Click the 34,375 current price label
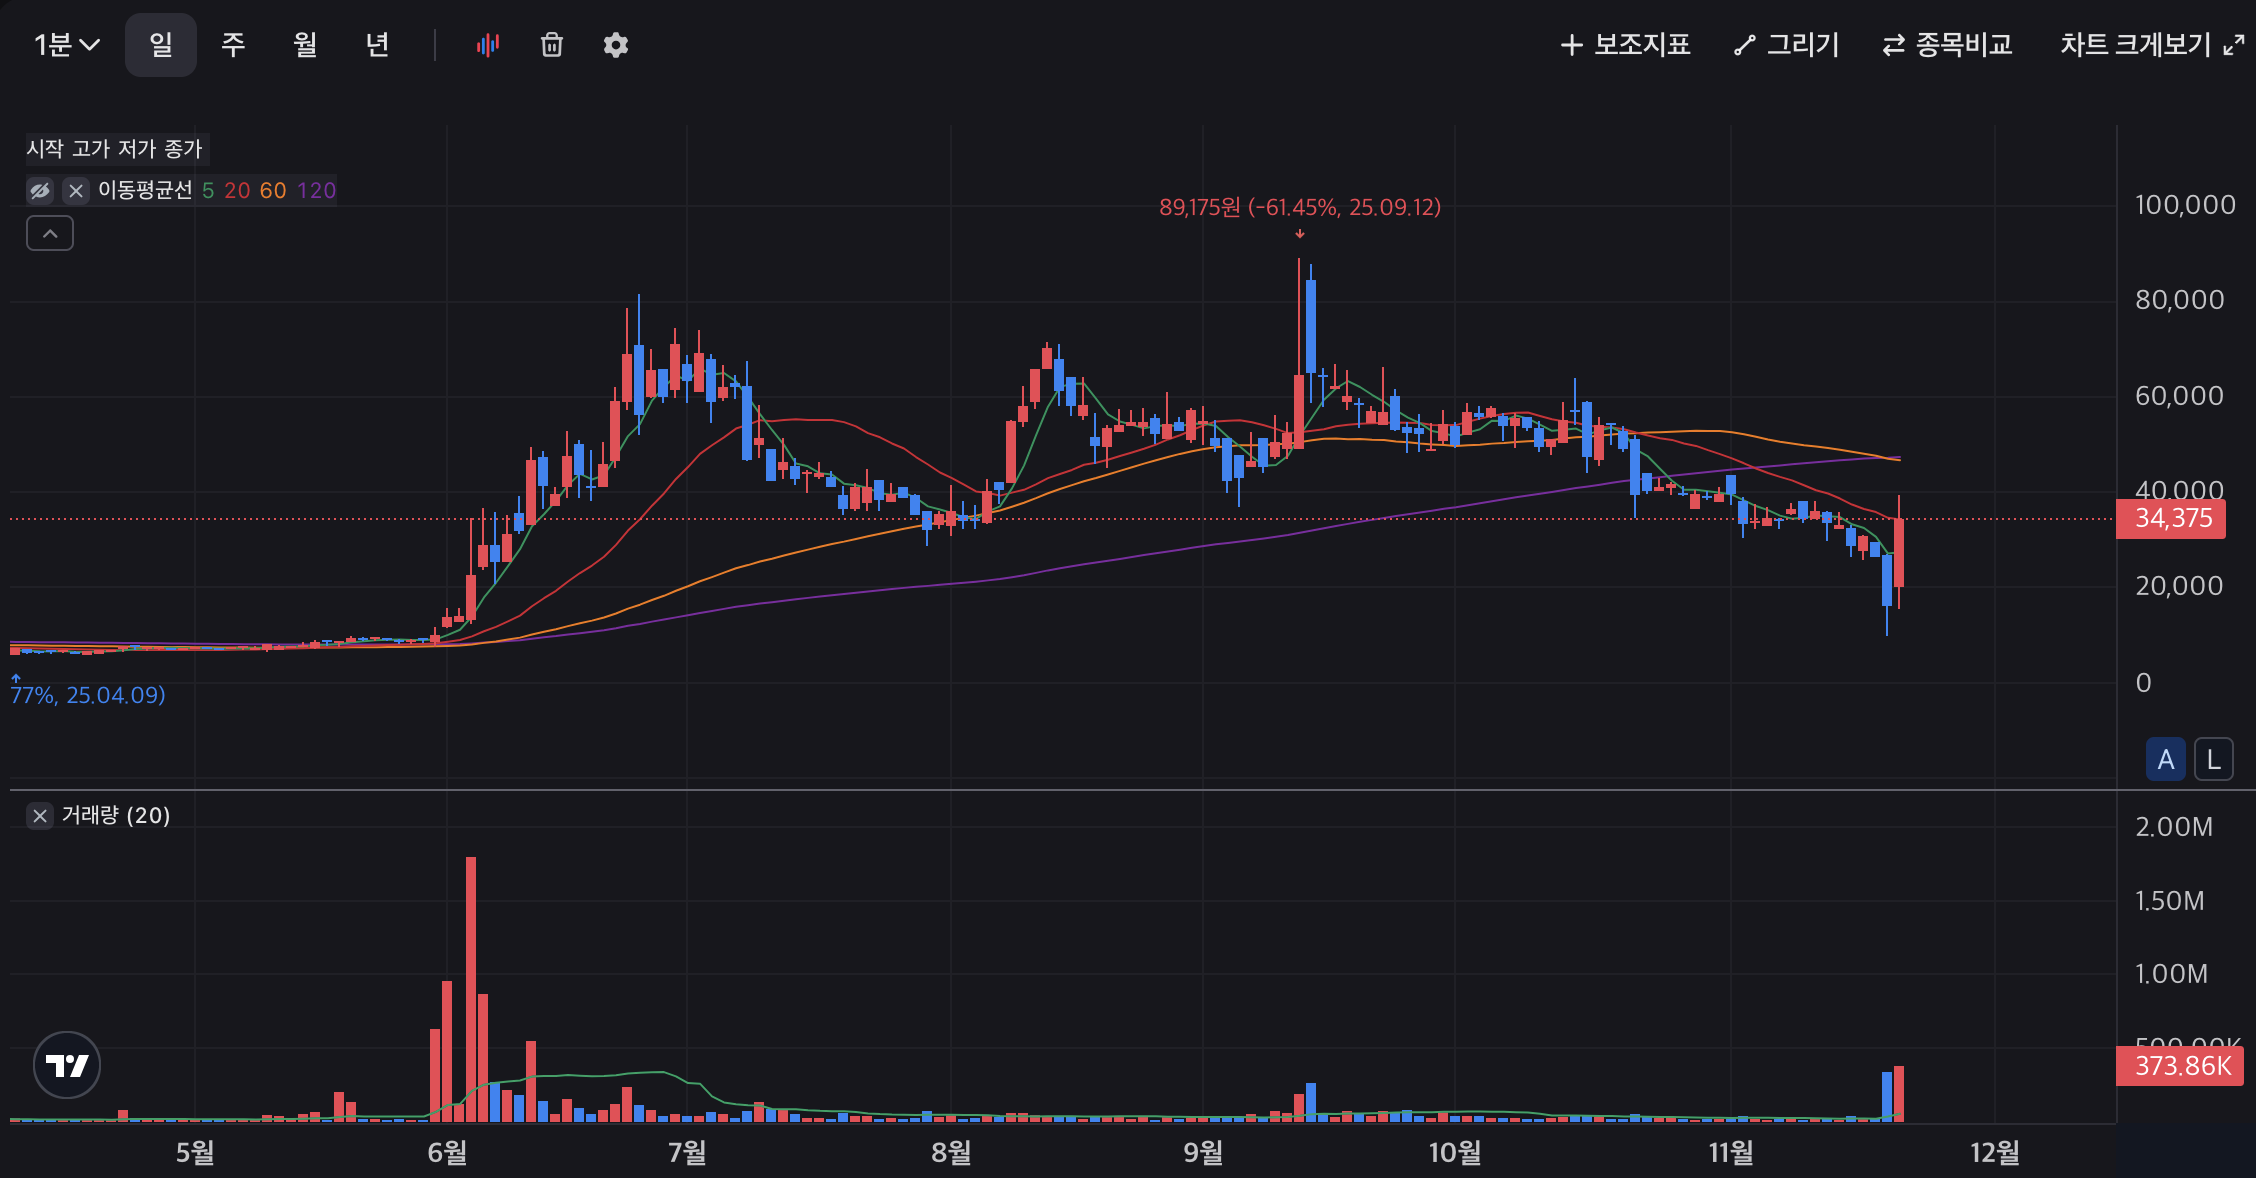 (2172, 519)
